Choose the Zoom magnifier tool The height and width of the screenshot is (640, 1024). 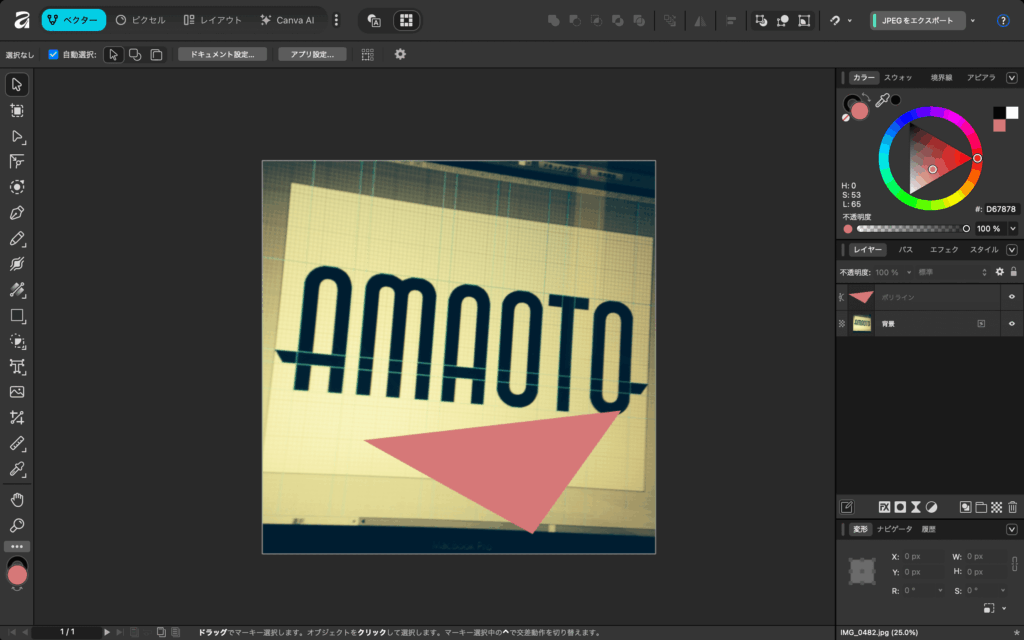(17, 525)
